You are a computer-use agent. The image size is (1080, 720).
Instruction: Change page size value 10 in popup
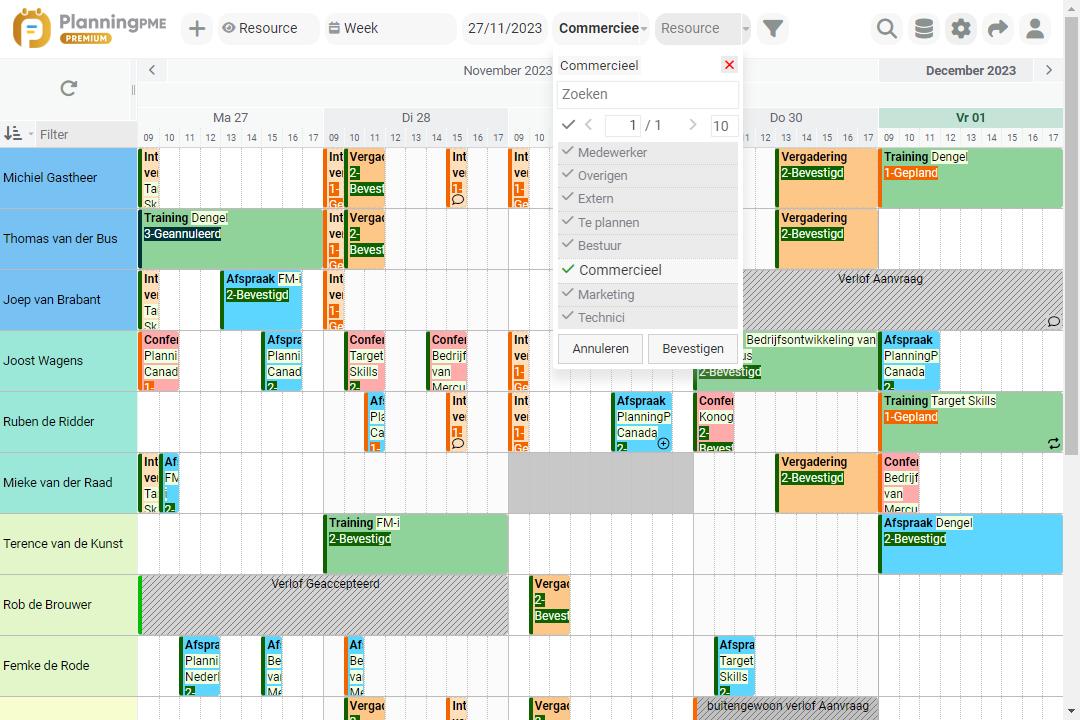(723, 125)
